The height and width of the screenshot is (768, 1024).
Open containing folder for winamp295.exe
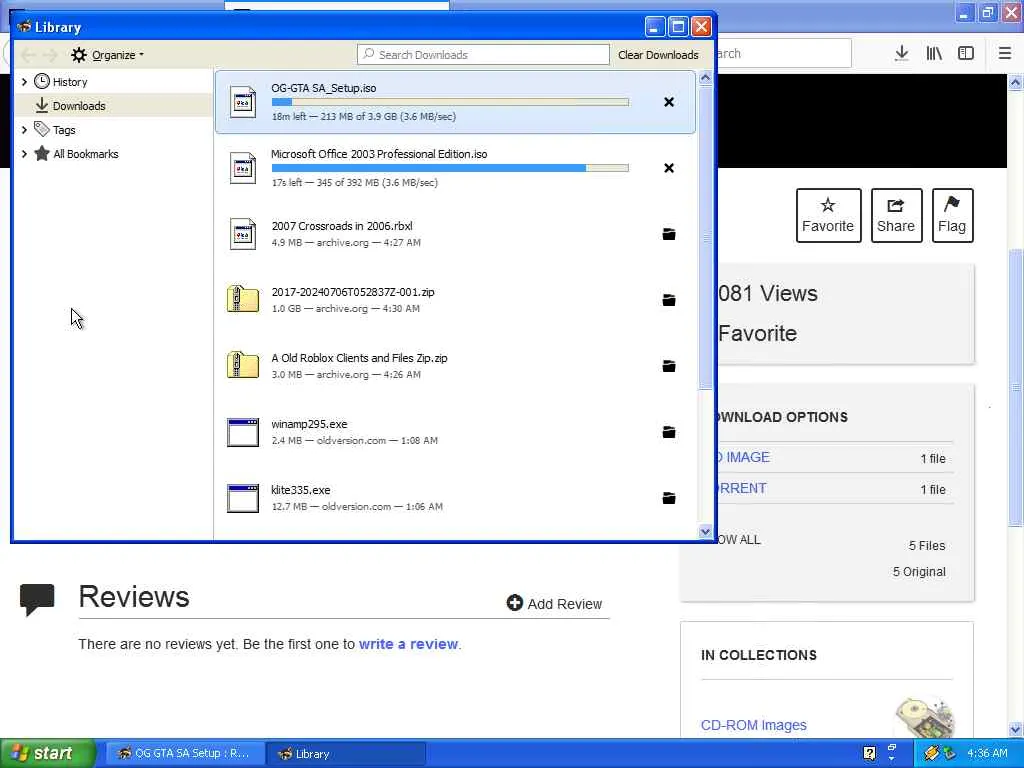[x=669, y=432]
